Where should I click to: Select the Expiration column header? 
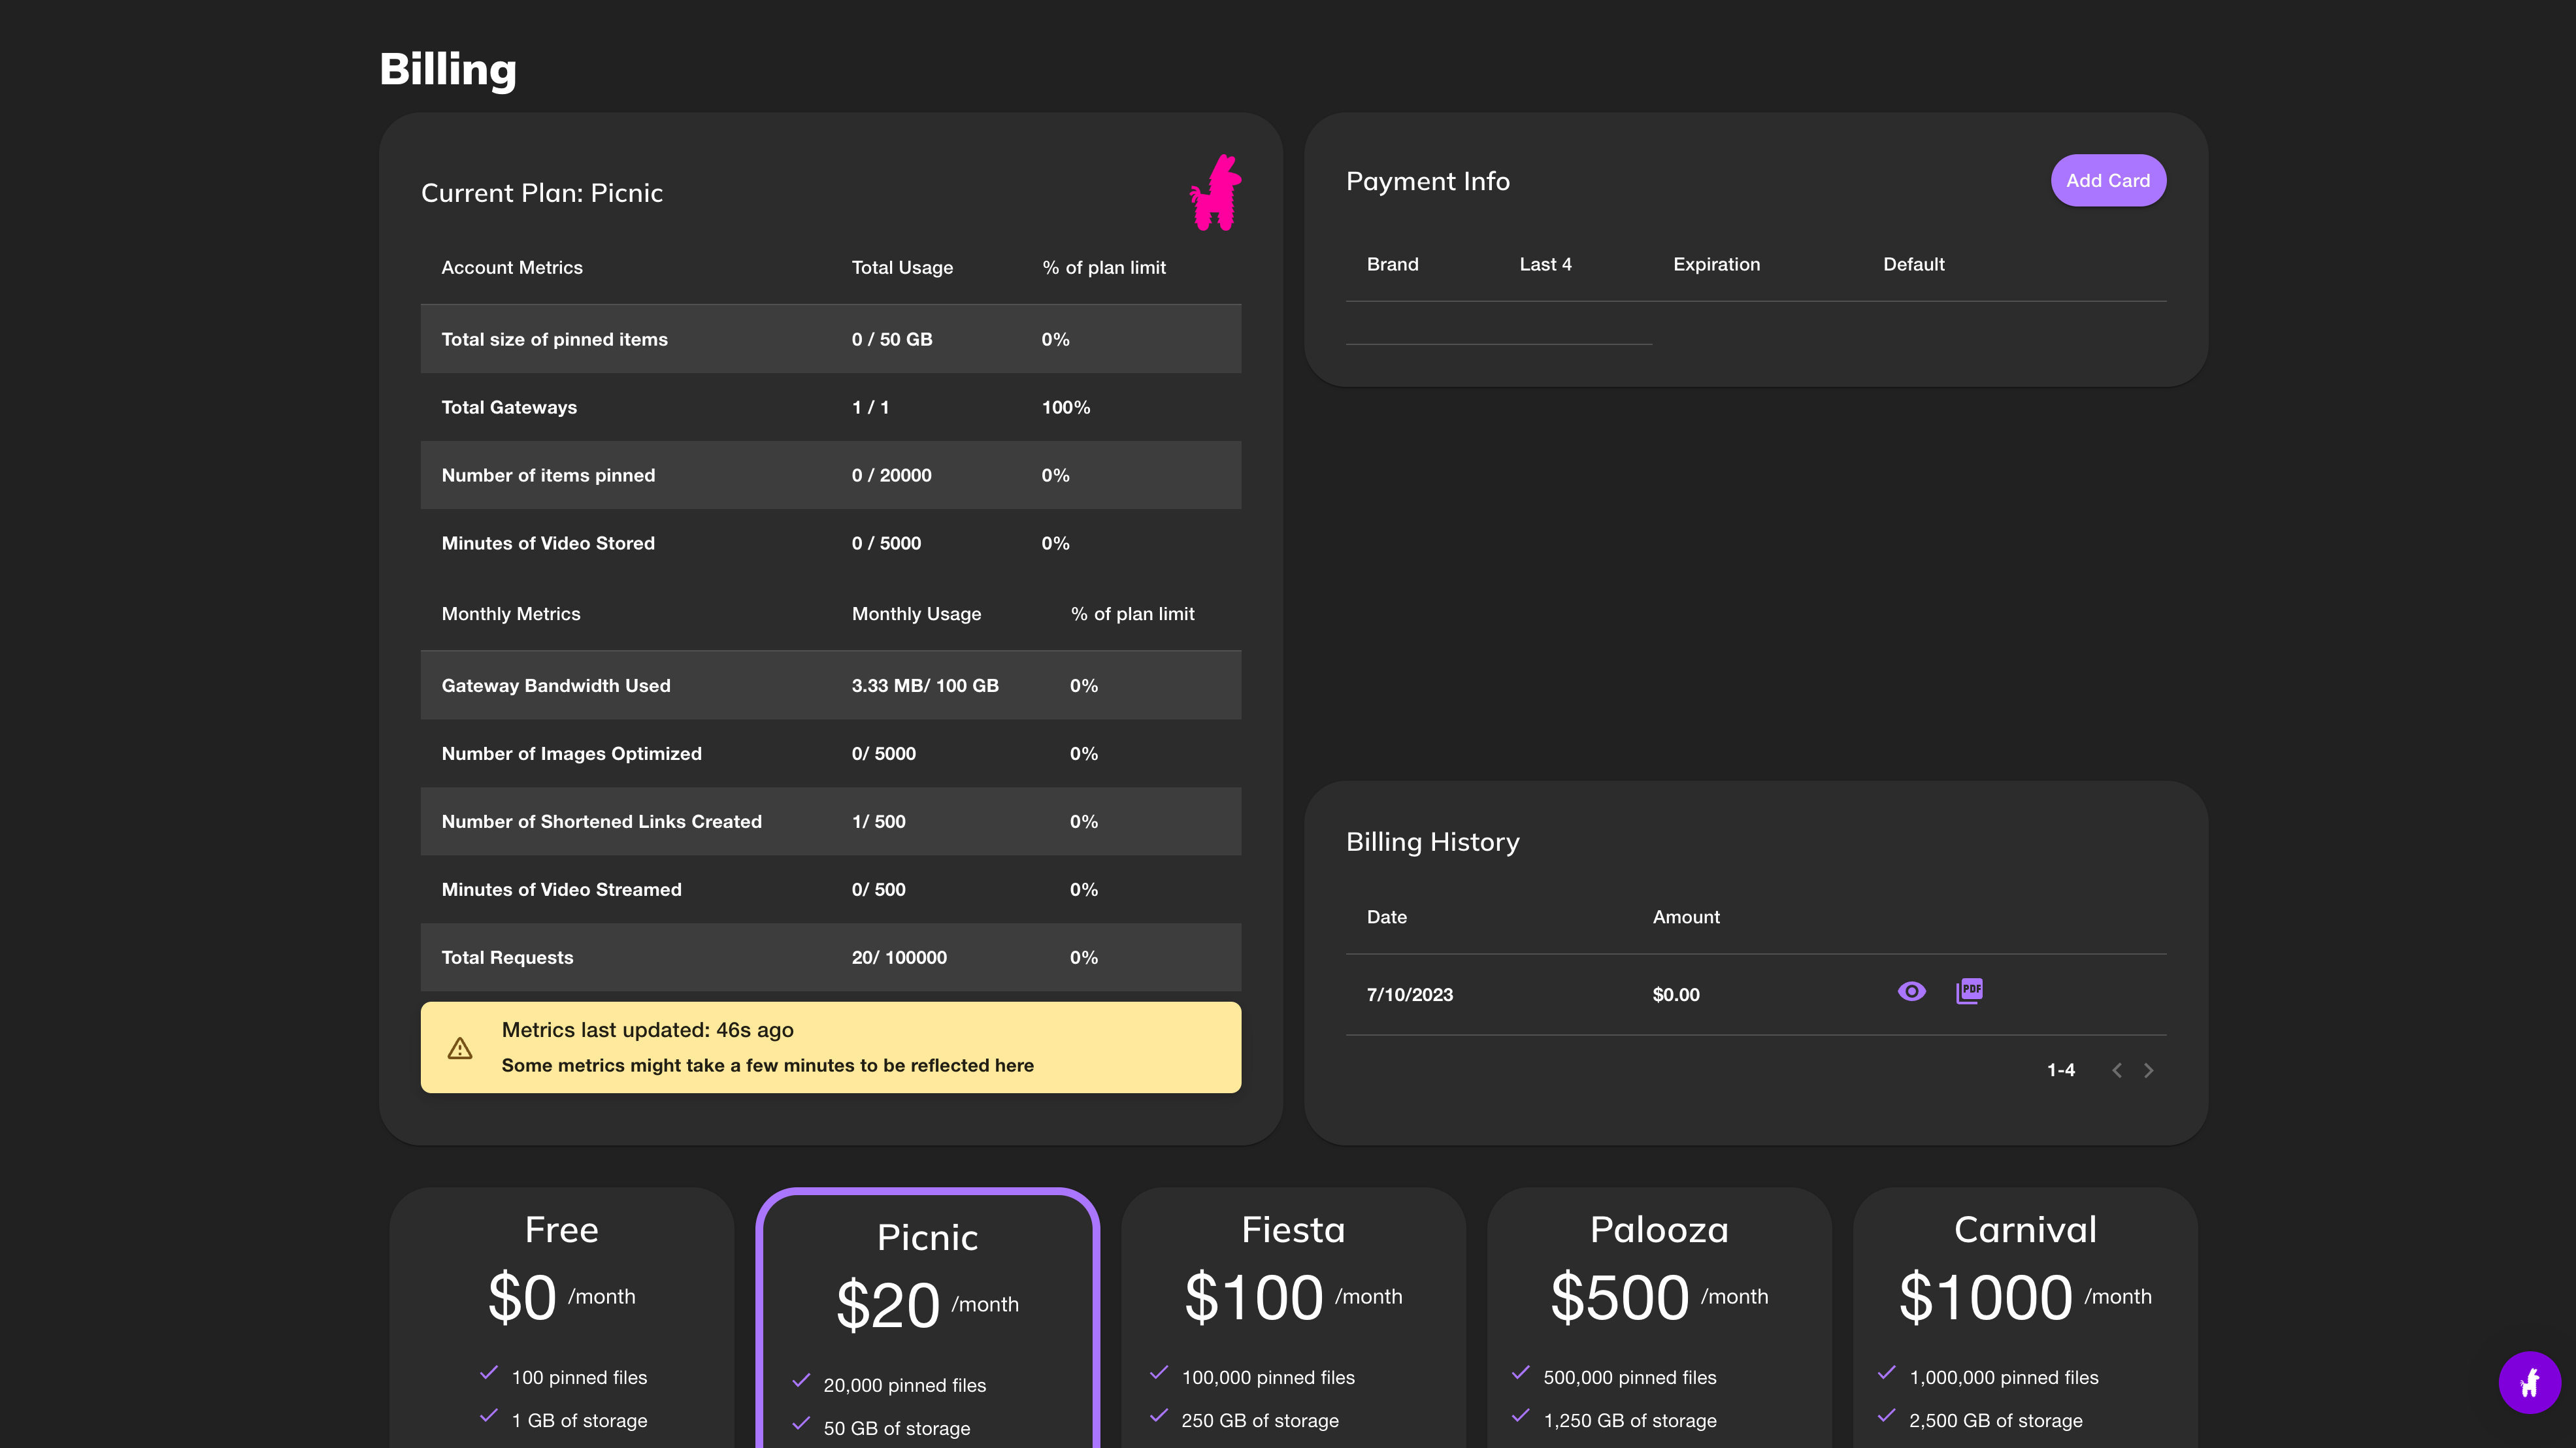(x=1716, y=264)
